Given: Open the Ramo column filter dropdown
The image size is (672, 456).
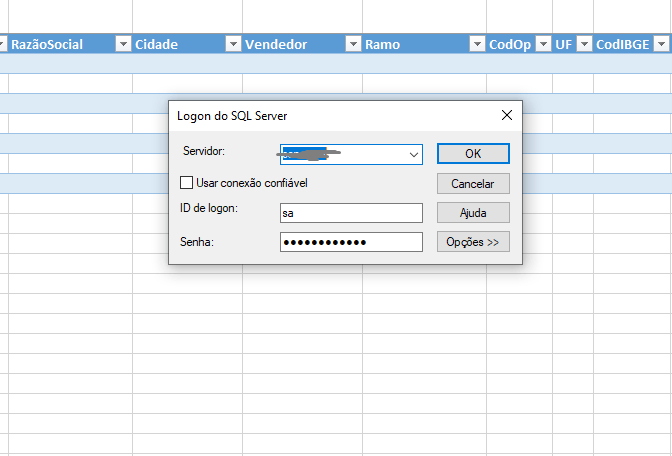Looking at the screenshot, I should (477, 44).
